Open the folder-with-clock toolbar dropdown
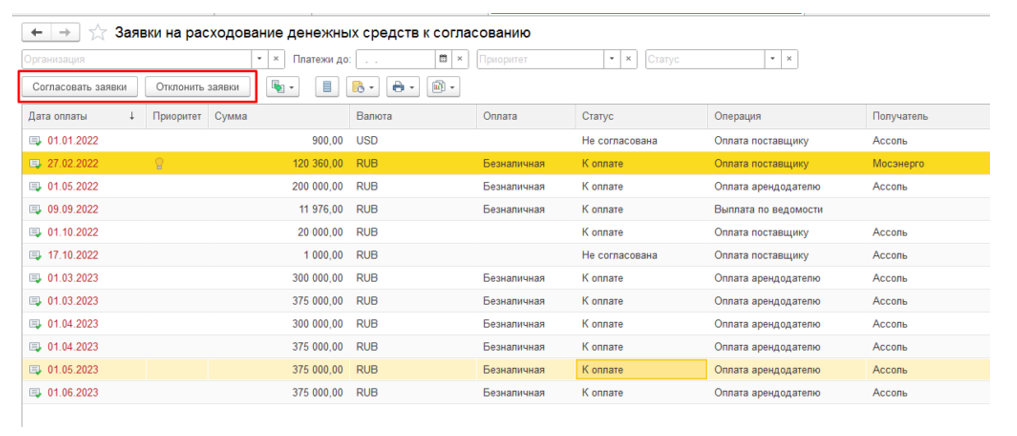This screenshot has height=436, width=1017. tap(363, 87)
